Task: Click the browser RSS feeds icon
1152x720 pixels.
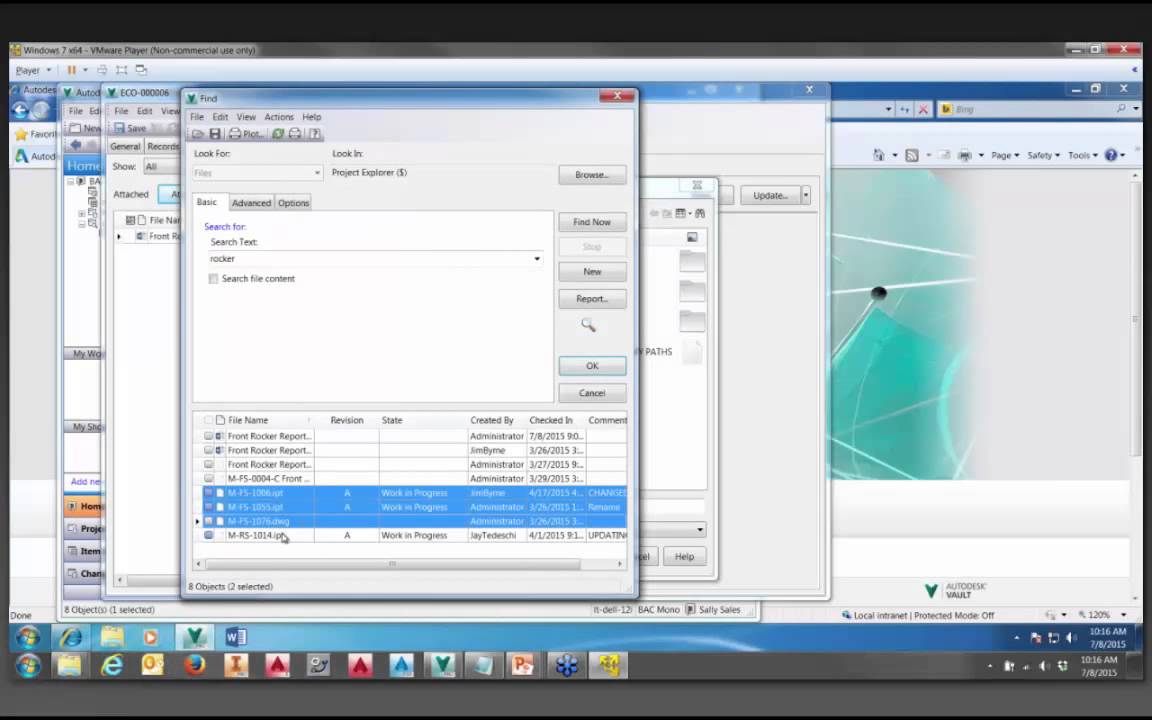Action: coord(912,155)
